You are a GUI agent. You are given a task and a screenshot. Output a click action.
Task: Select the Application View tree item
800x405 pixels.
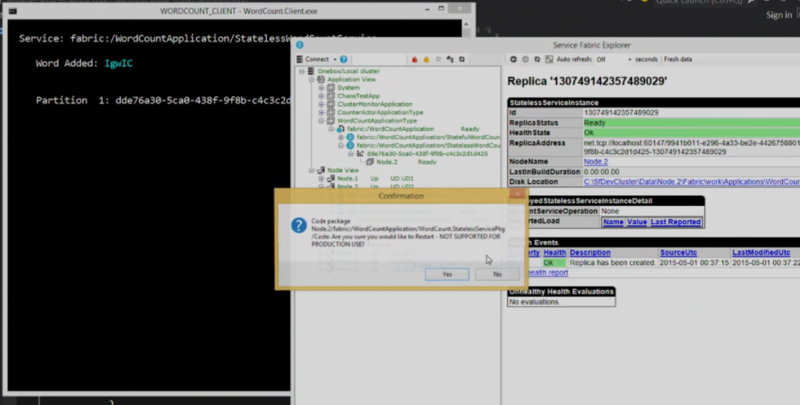[x=352, y=80]
